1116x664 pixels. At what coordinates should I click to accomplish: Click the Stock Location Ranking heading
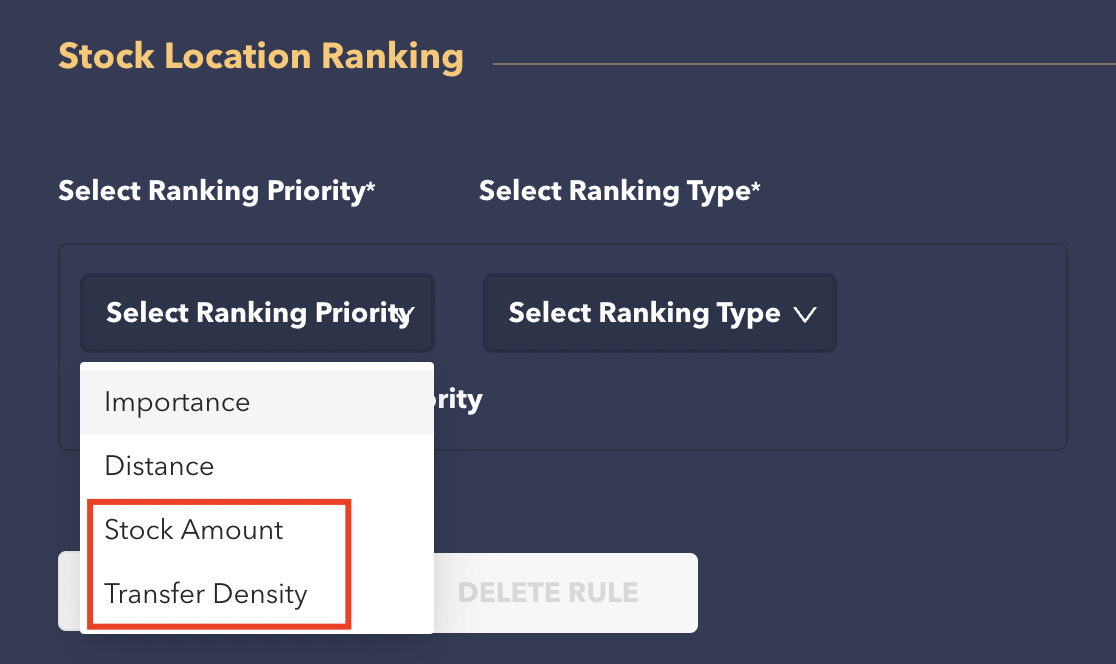(260, 56)
